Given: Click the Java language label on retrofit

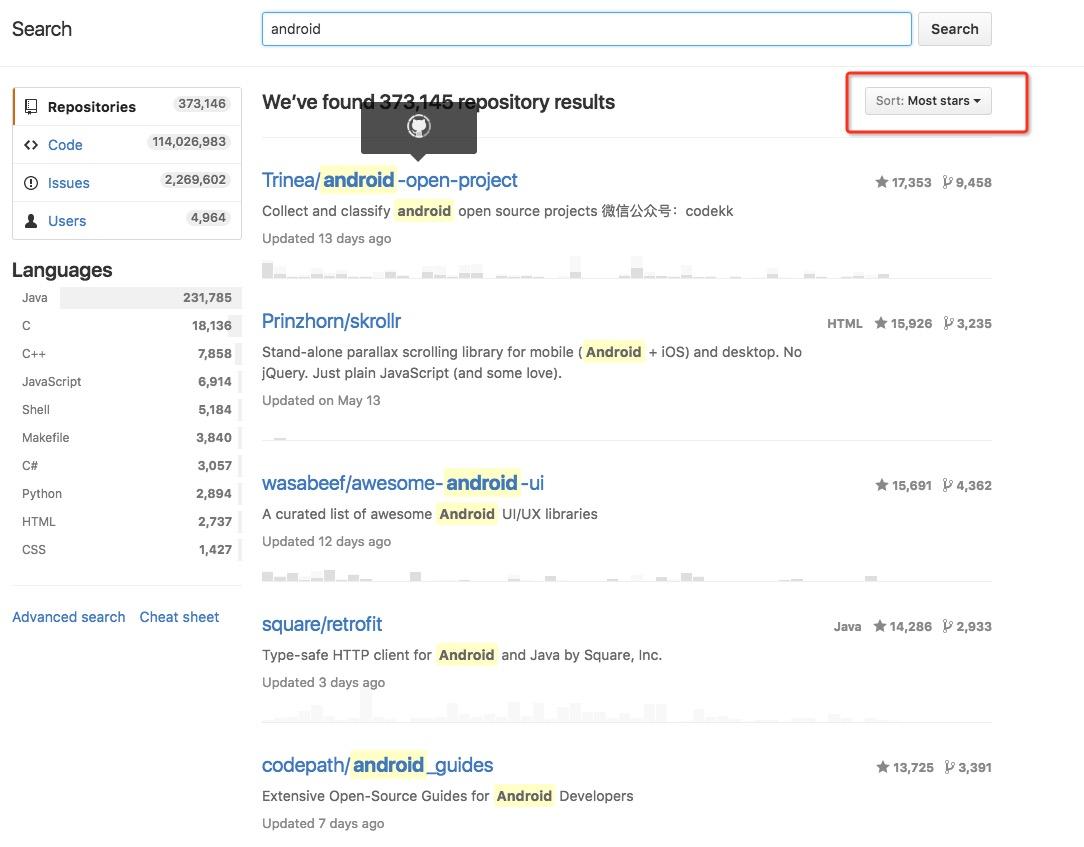Looking at the screenshot, I should pyautogui.click(x=848, y=626).
